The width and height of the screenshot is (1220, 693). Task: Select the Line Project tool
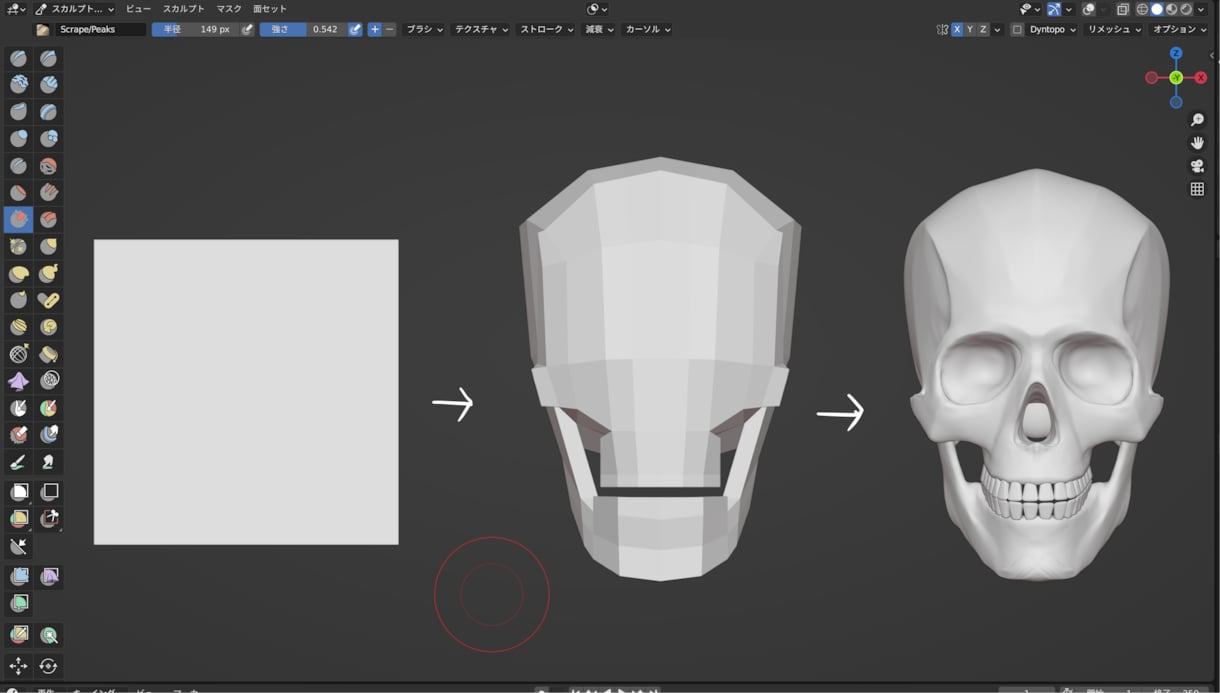[19, 546]
